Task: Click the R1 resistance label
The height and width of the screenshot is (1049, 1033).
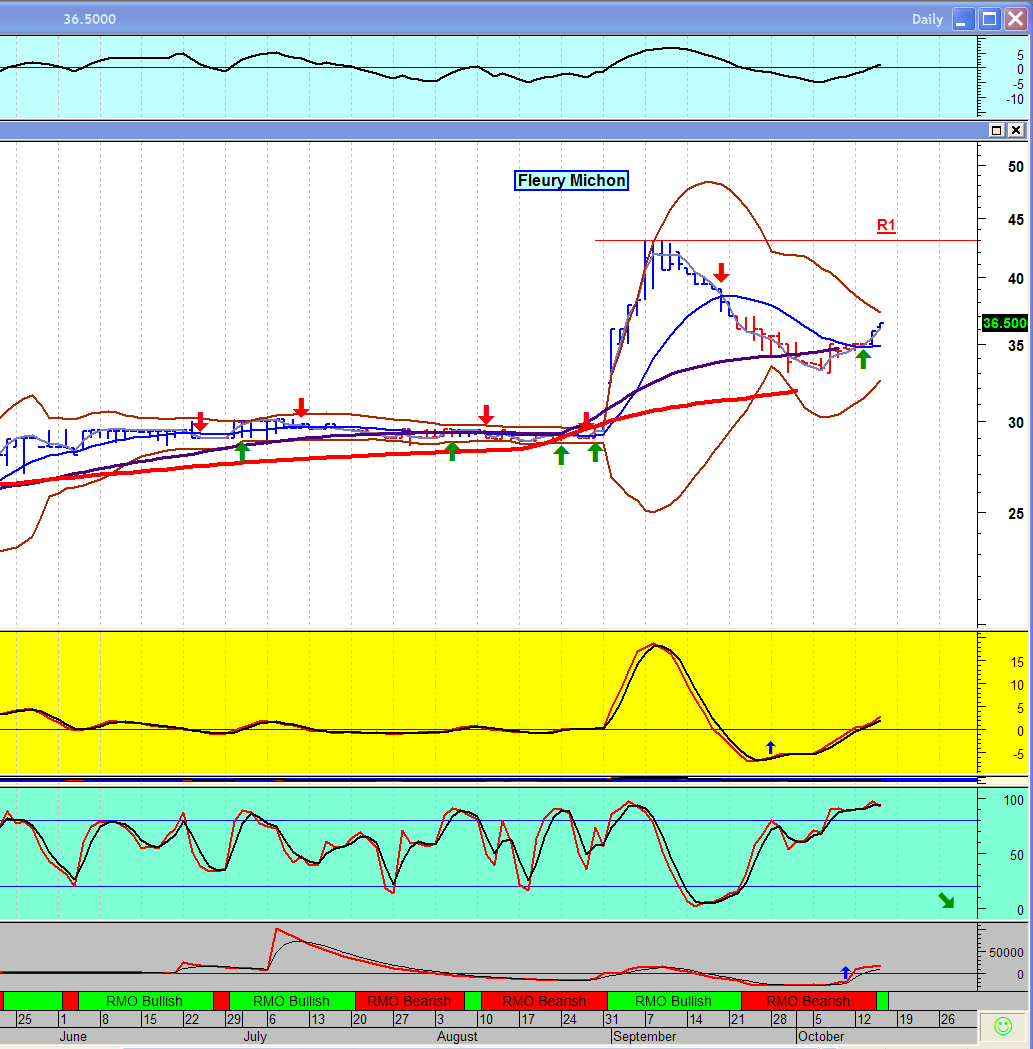Action: (886, 225)
